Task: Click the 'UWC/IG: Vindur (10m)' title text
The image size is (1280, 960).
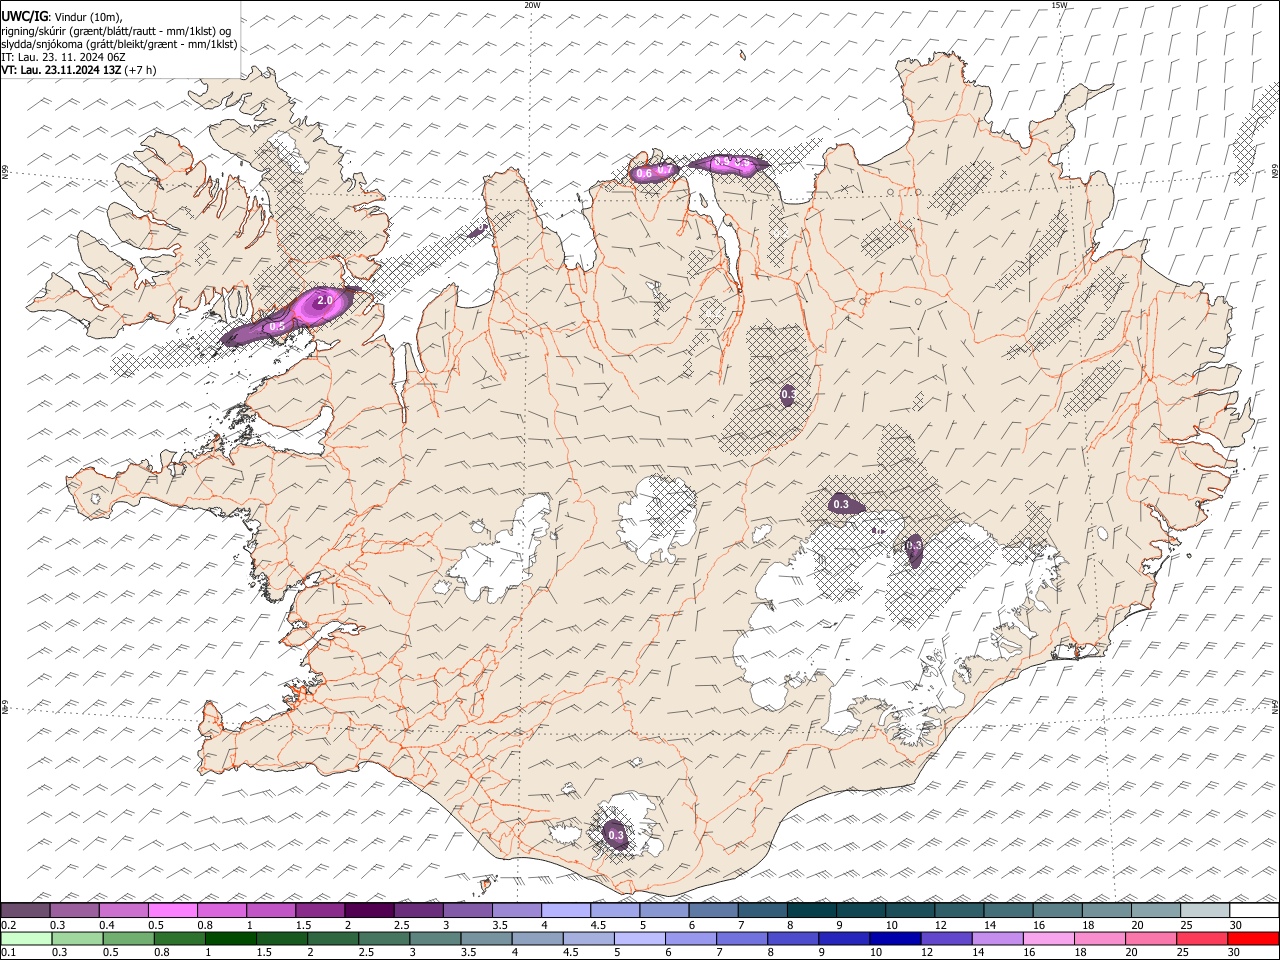Action: click(x=62, y=16)
